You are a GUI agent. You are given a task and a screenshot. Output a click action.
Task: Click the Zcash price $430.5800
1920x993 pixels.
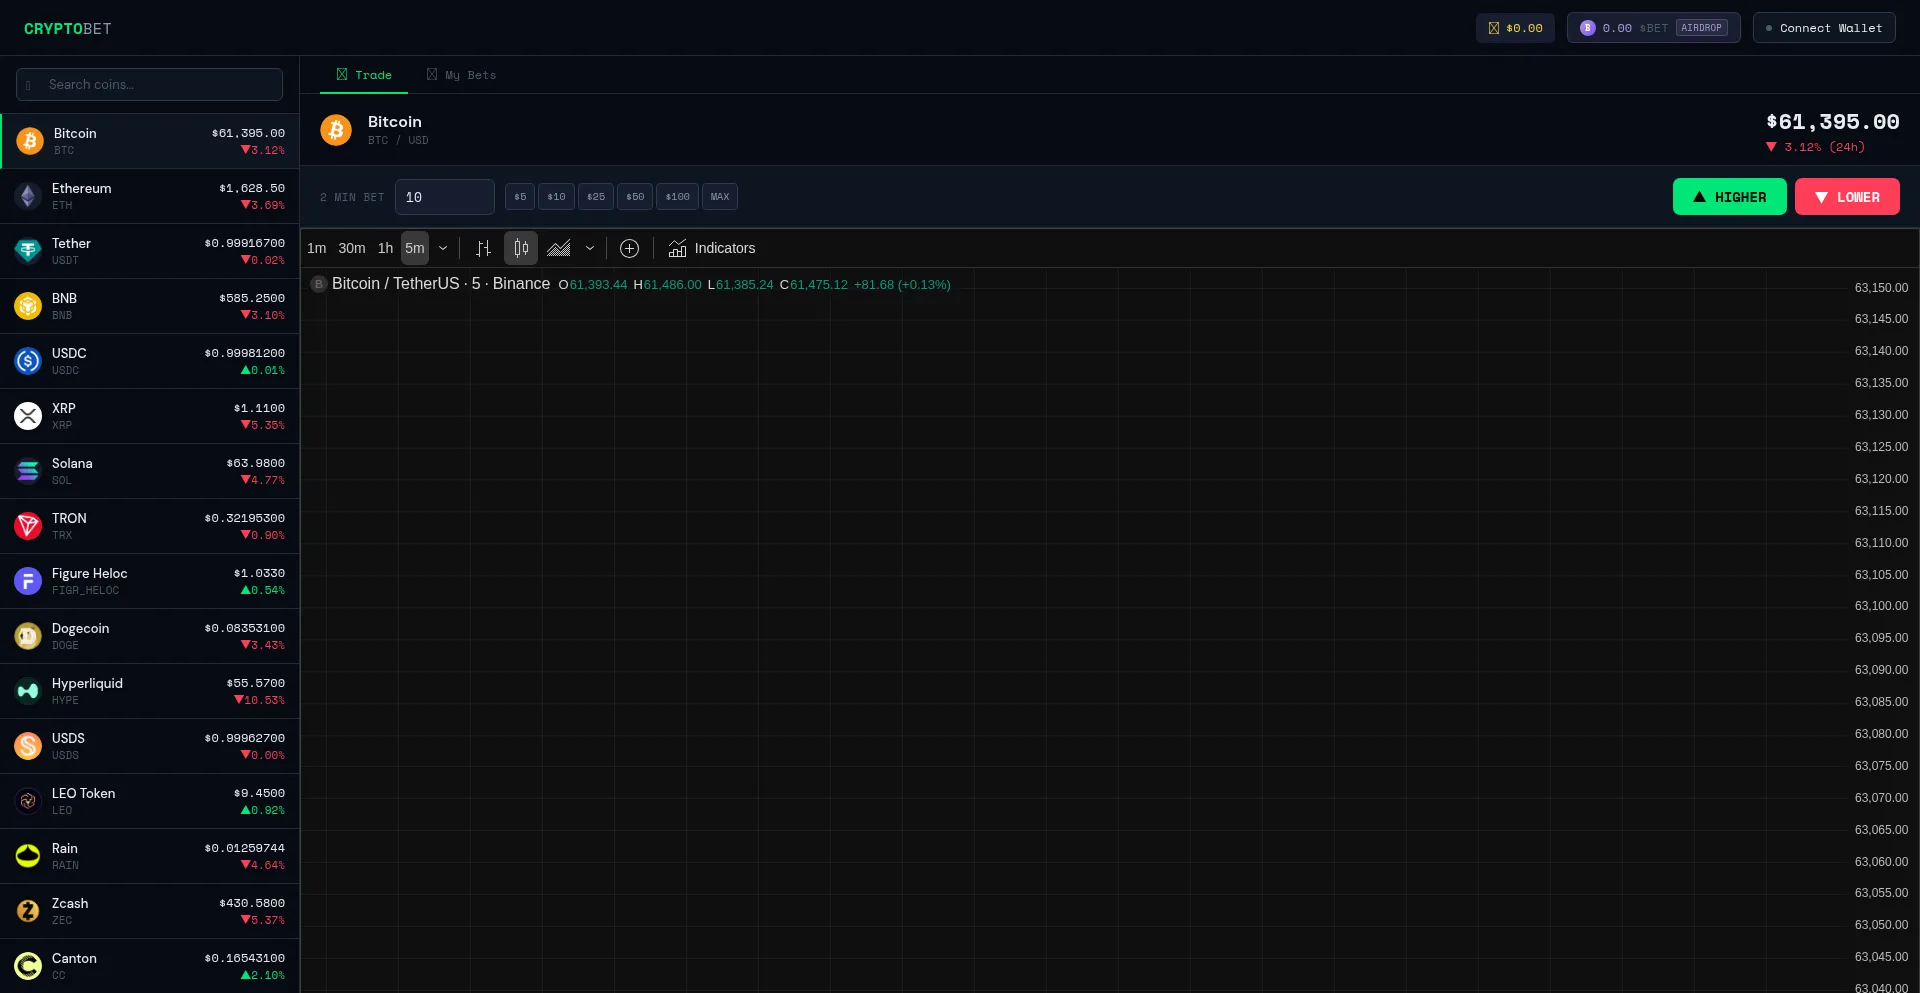click(x=252, y=903)
